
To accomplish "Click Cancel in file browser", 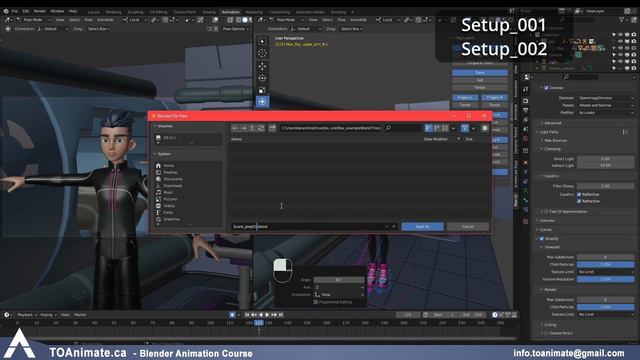I will pos(468,227).
